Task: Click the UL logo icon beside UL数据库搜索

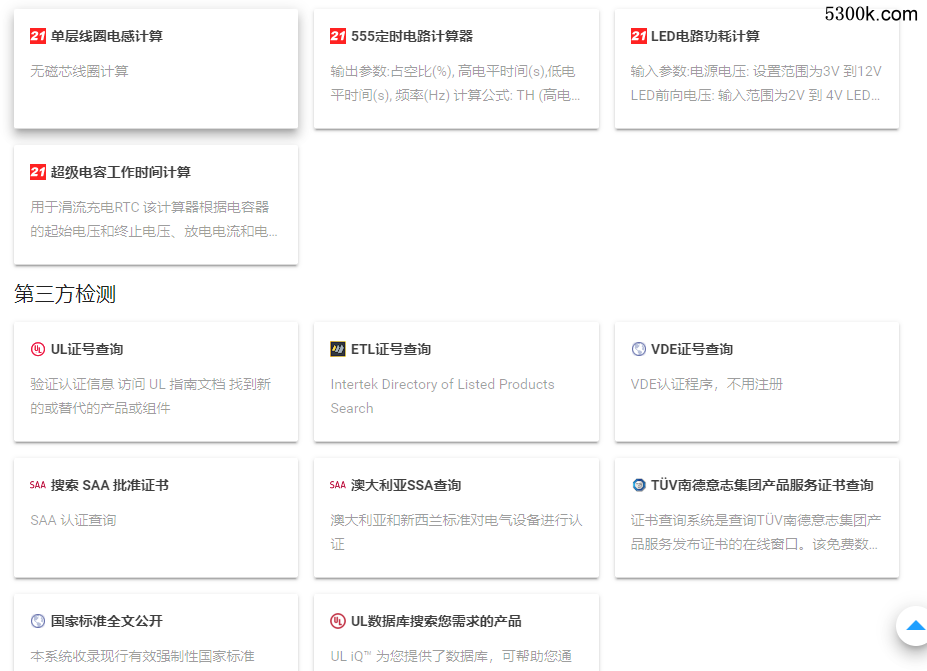Action: [x=338, y=621]
